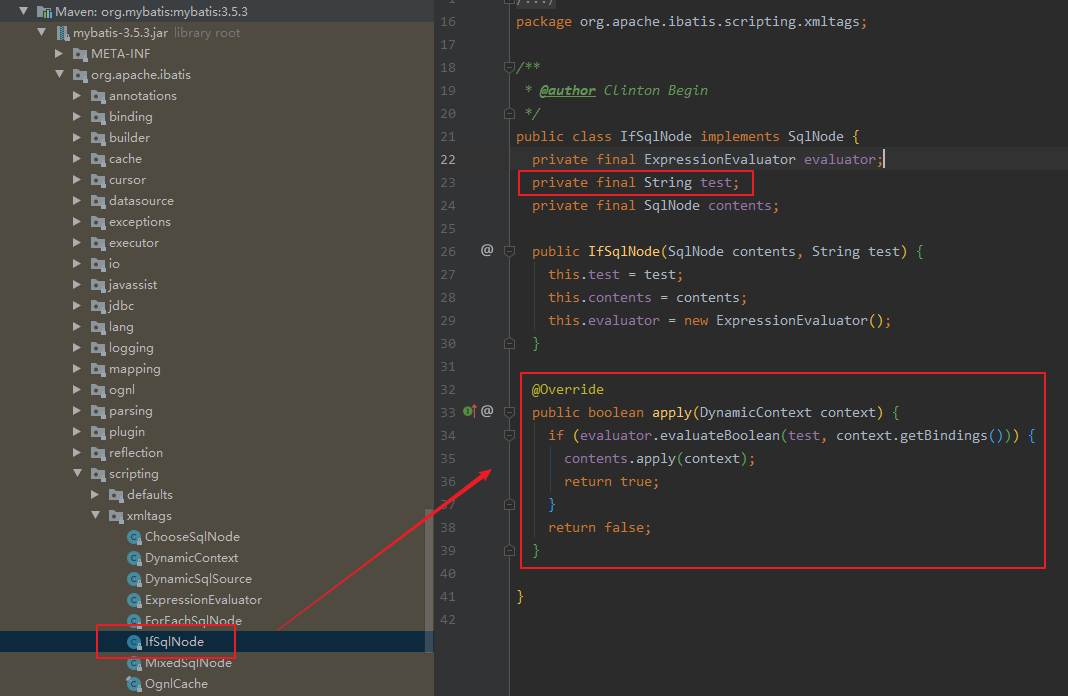Click the @ annotation gutter icon on line 33
1068x696 pixels.
(487, 411)
